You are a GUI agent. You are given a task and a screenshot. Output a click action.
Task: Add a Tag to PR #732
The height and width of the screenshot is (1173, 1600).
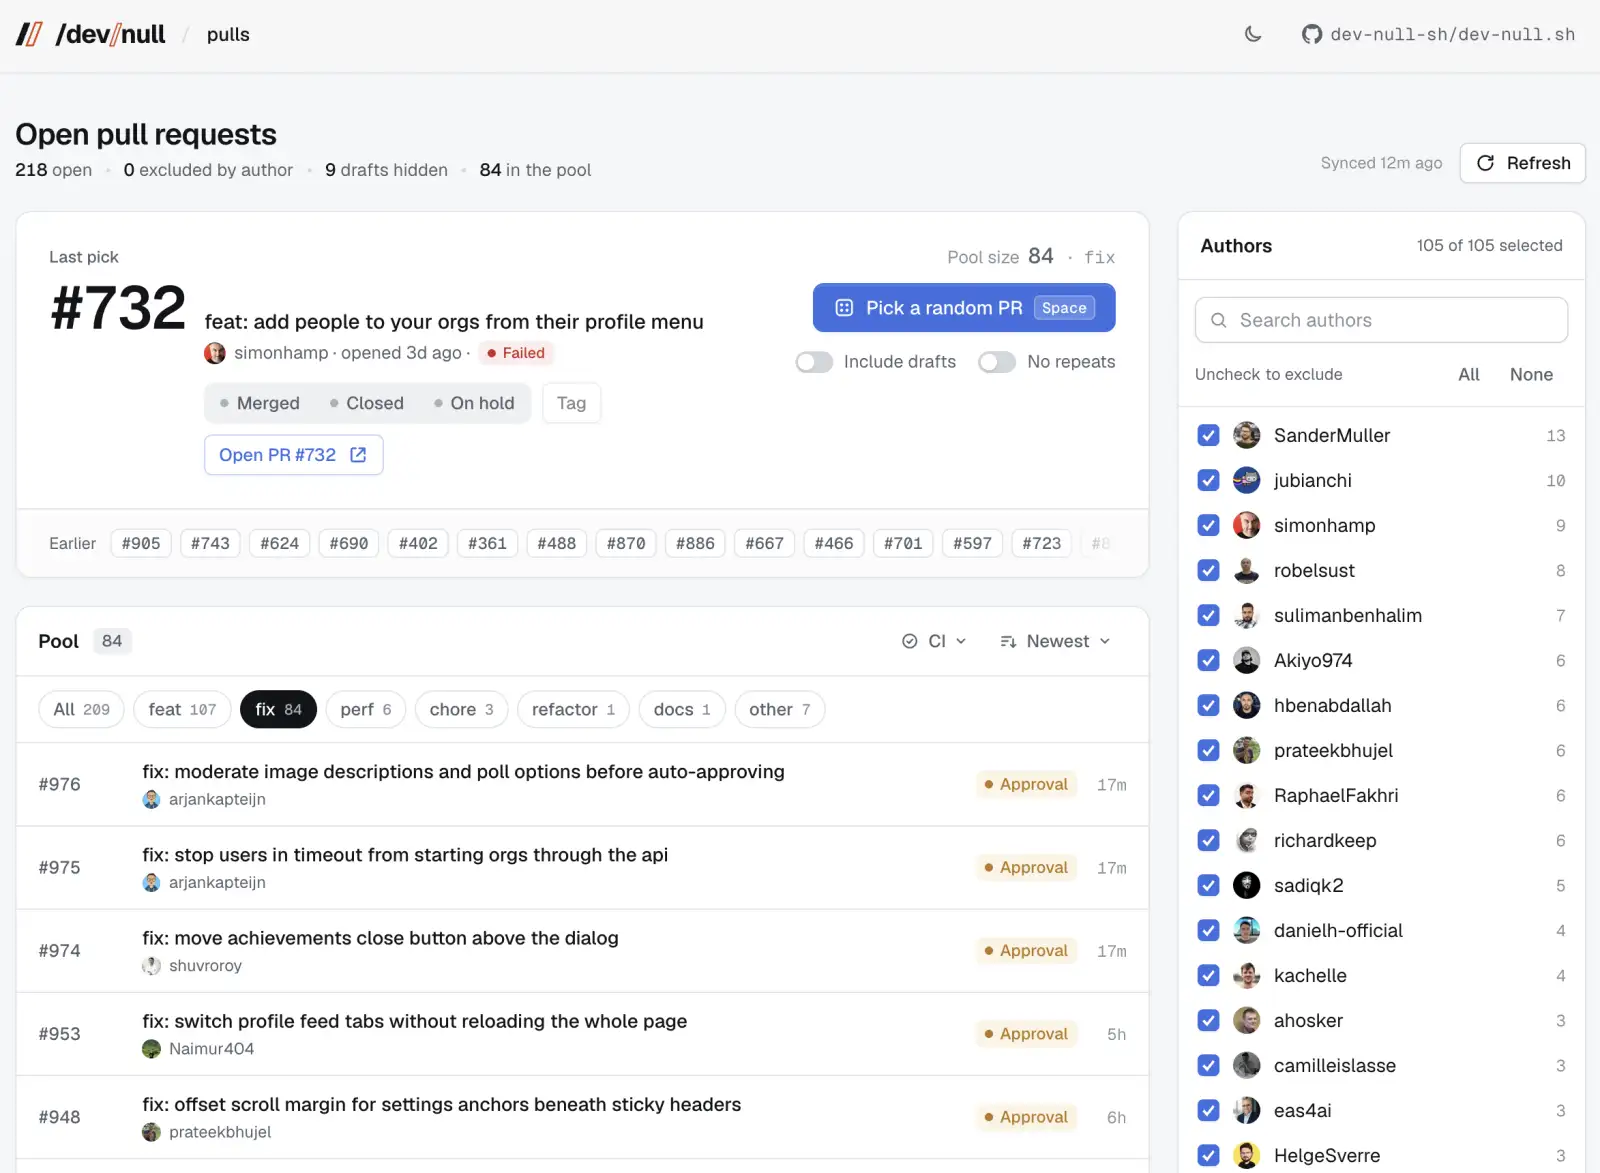tap(571, 403)
